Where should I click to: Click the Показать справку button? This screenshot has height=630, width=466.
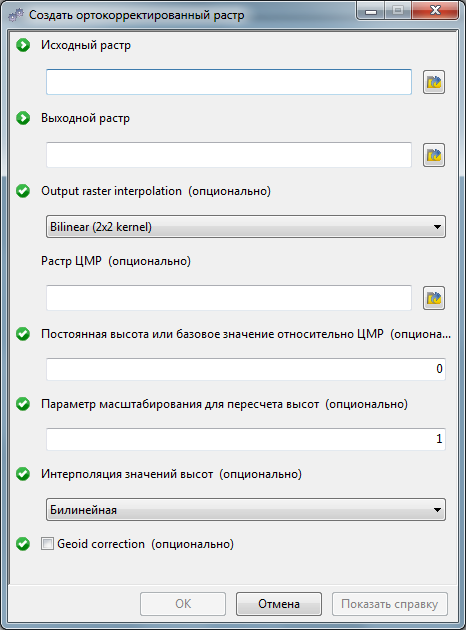[390, 604]
